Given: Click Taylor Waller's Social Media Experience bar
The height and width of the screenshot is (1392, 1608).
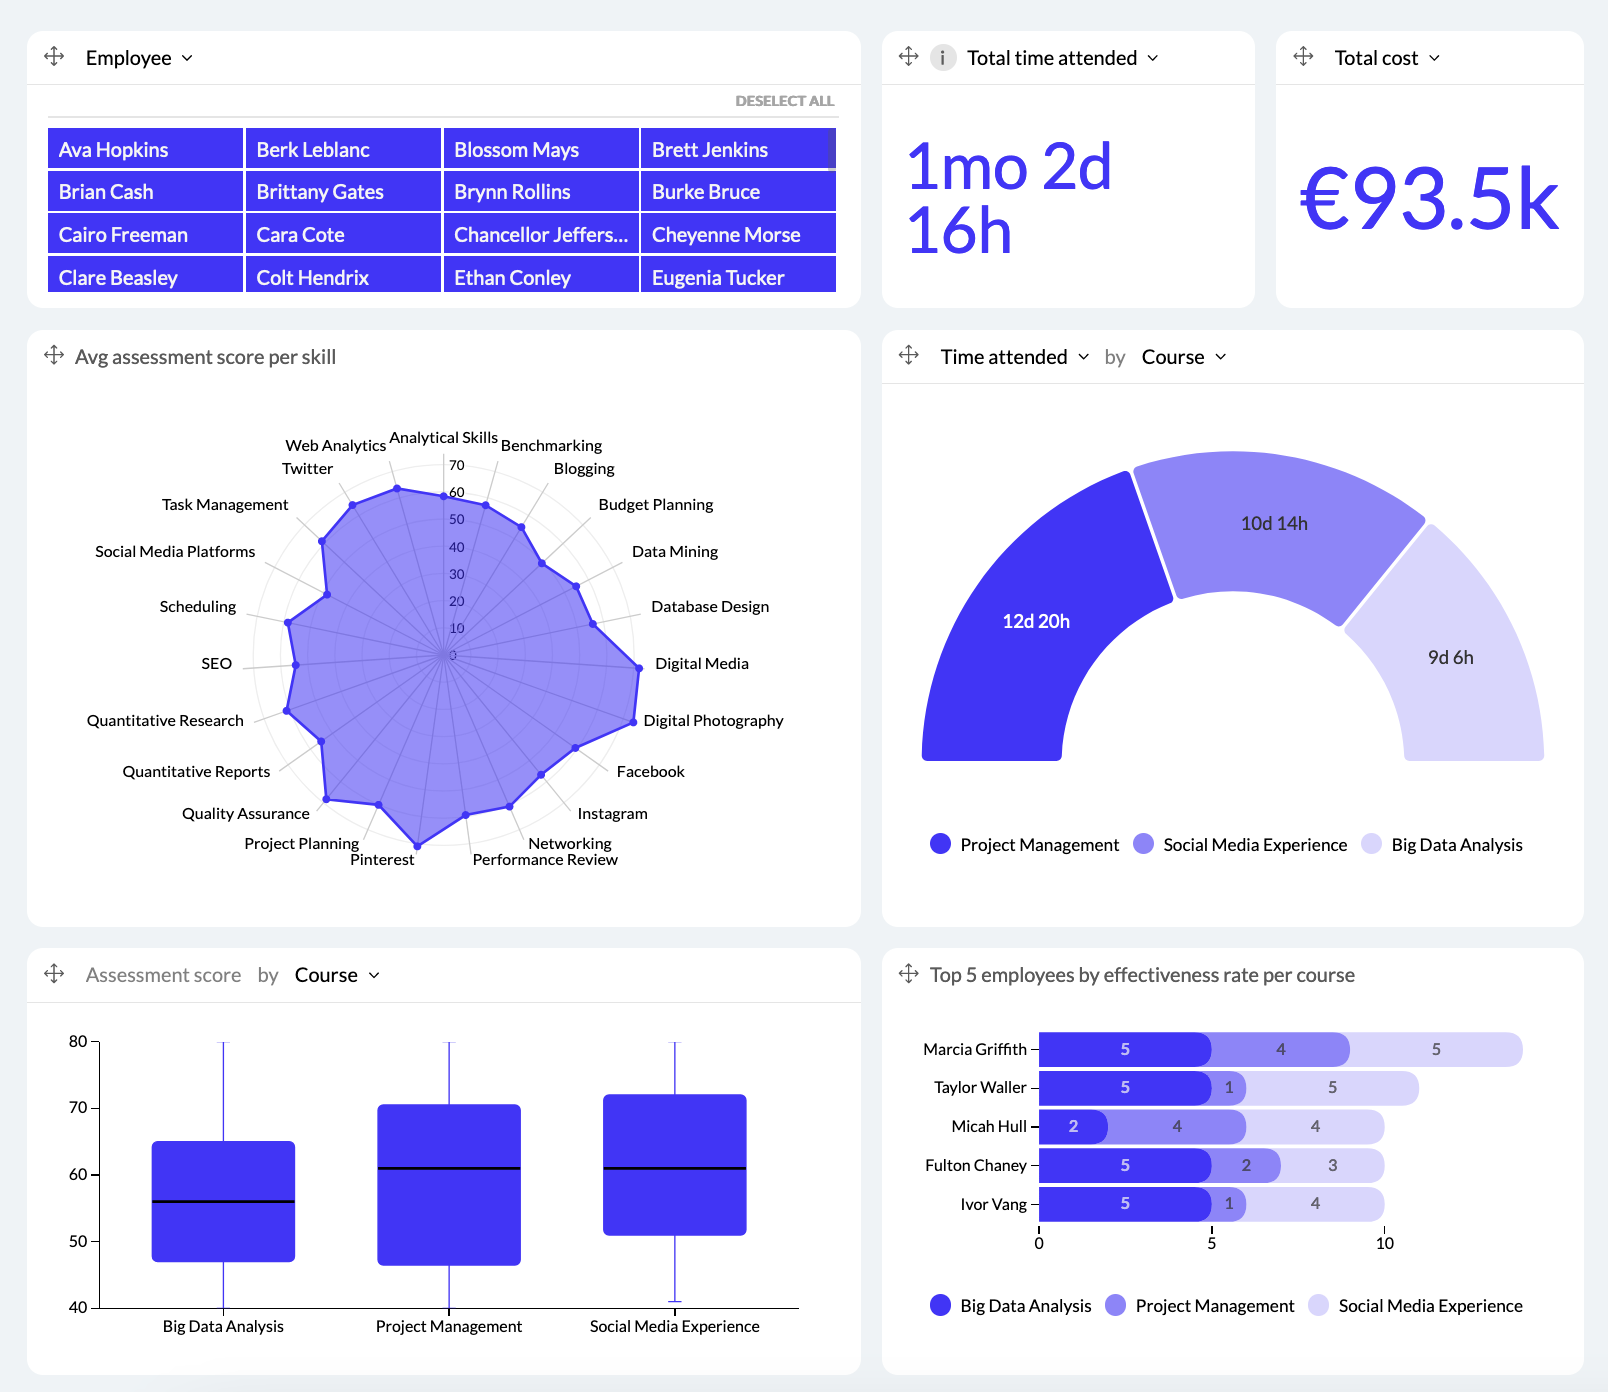Looking at the screenshot, I should click(x=1332, y=1088).
